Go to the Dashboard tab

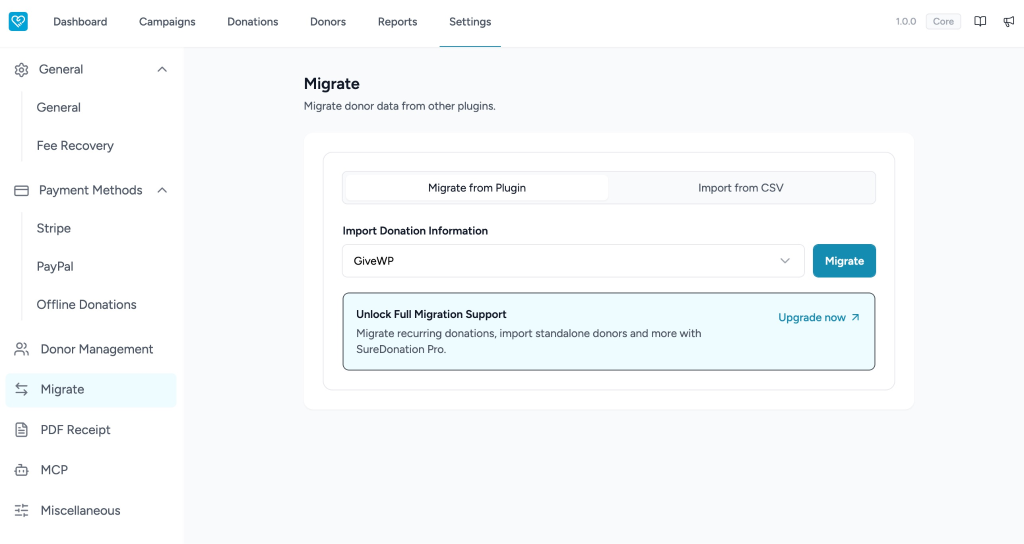tap(80, 22)
